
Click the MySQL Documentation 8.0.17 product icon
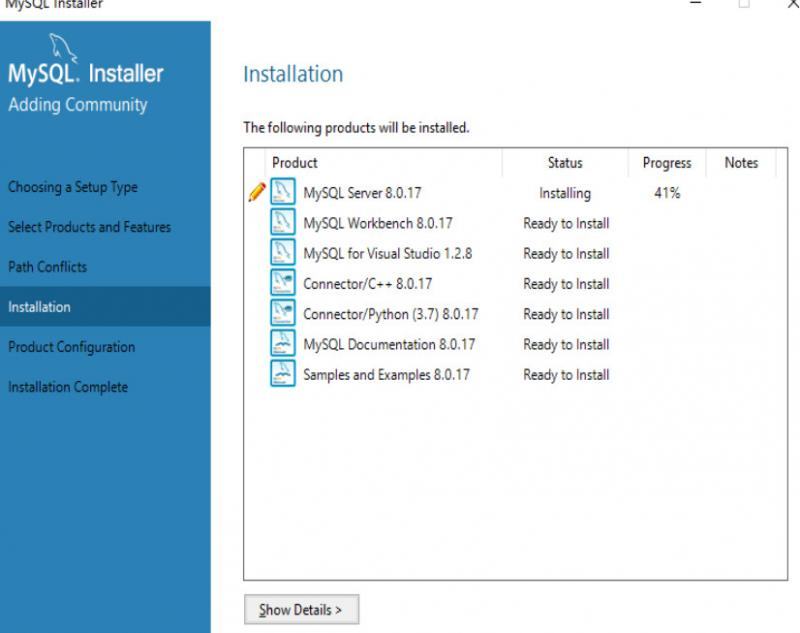click(x=283, y=343)
